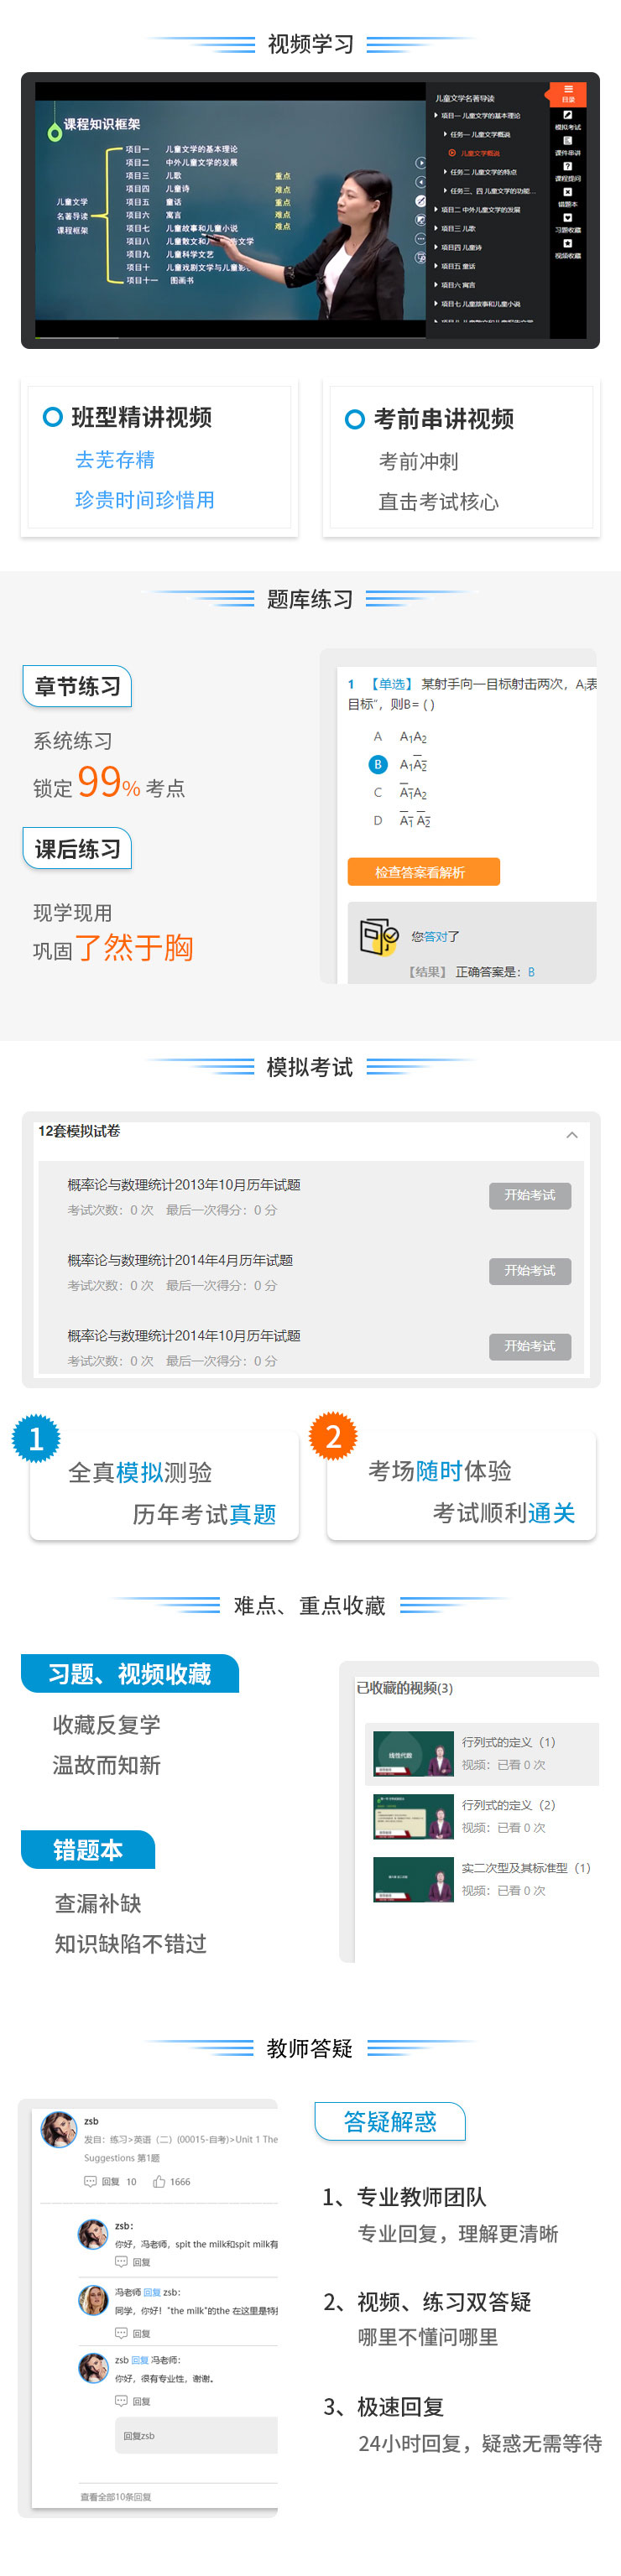This screenshot has width=621, height=2576.
Task: Open 查看全部10条回复 link
Action: (x=116, y=2496)
